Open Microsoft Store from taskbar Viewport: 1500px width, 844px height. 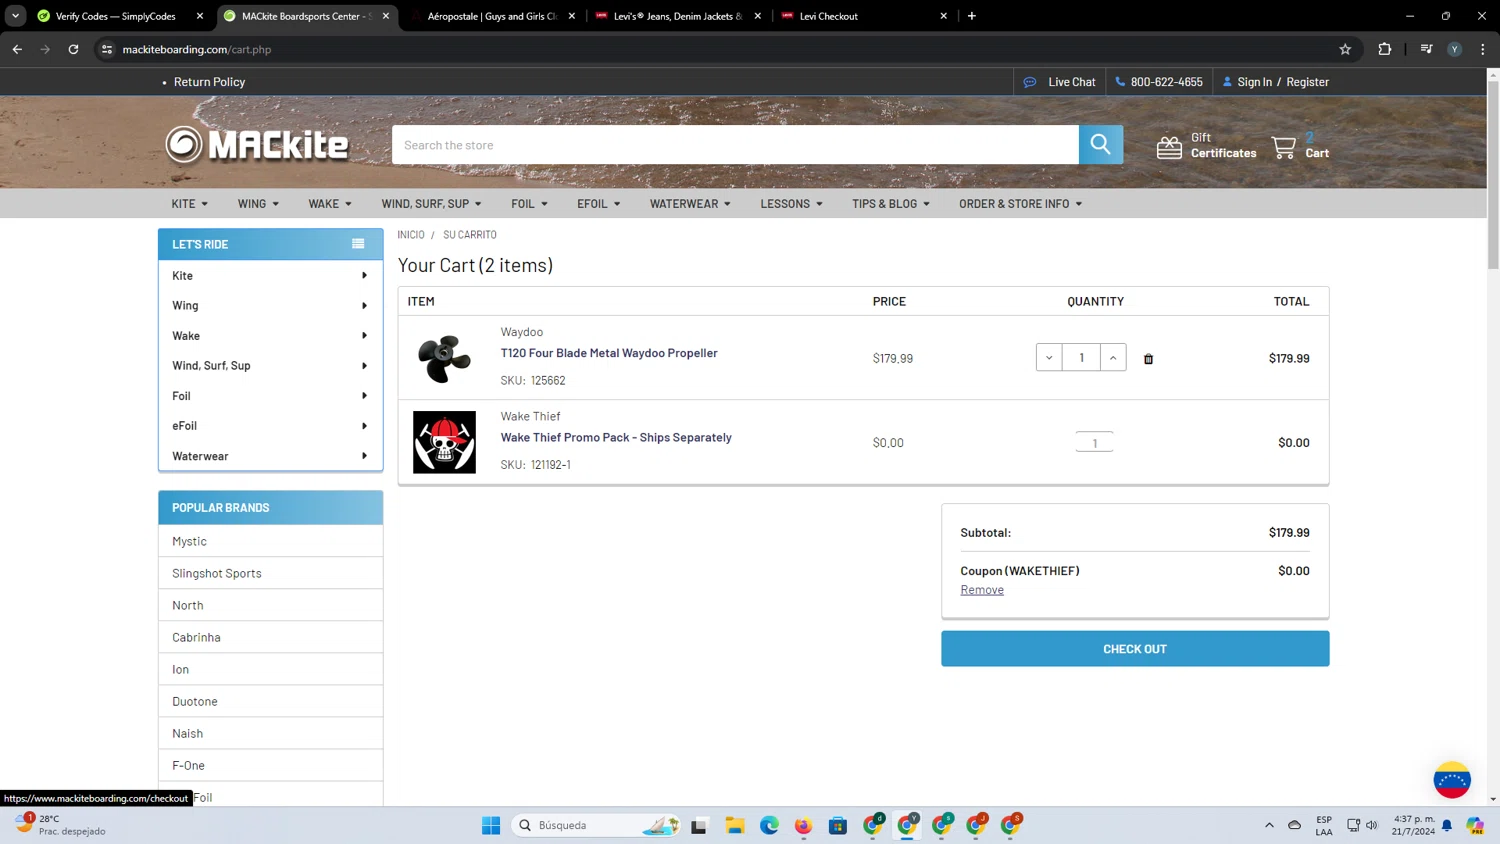tap(838, 825)
